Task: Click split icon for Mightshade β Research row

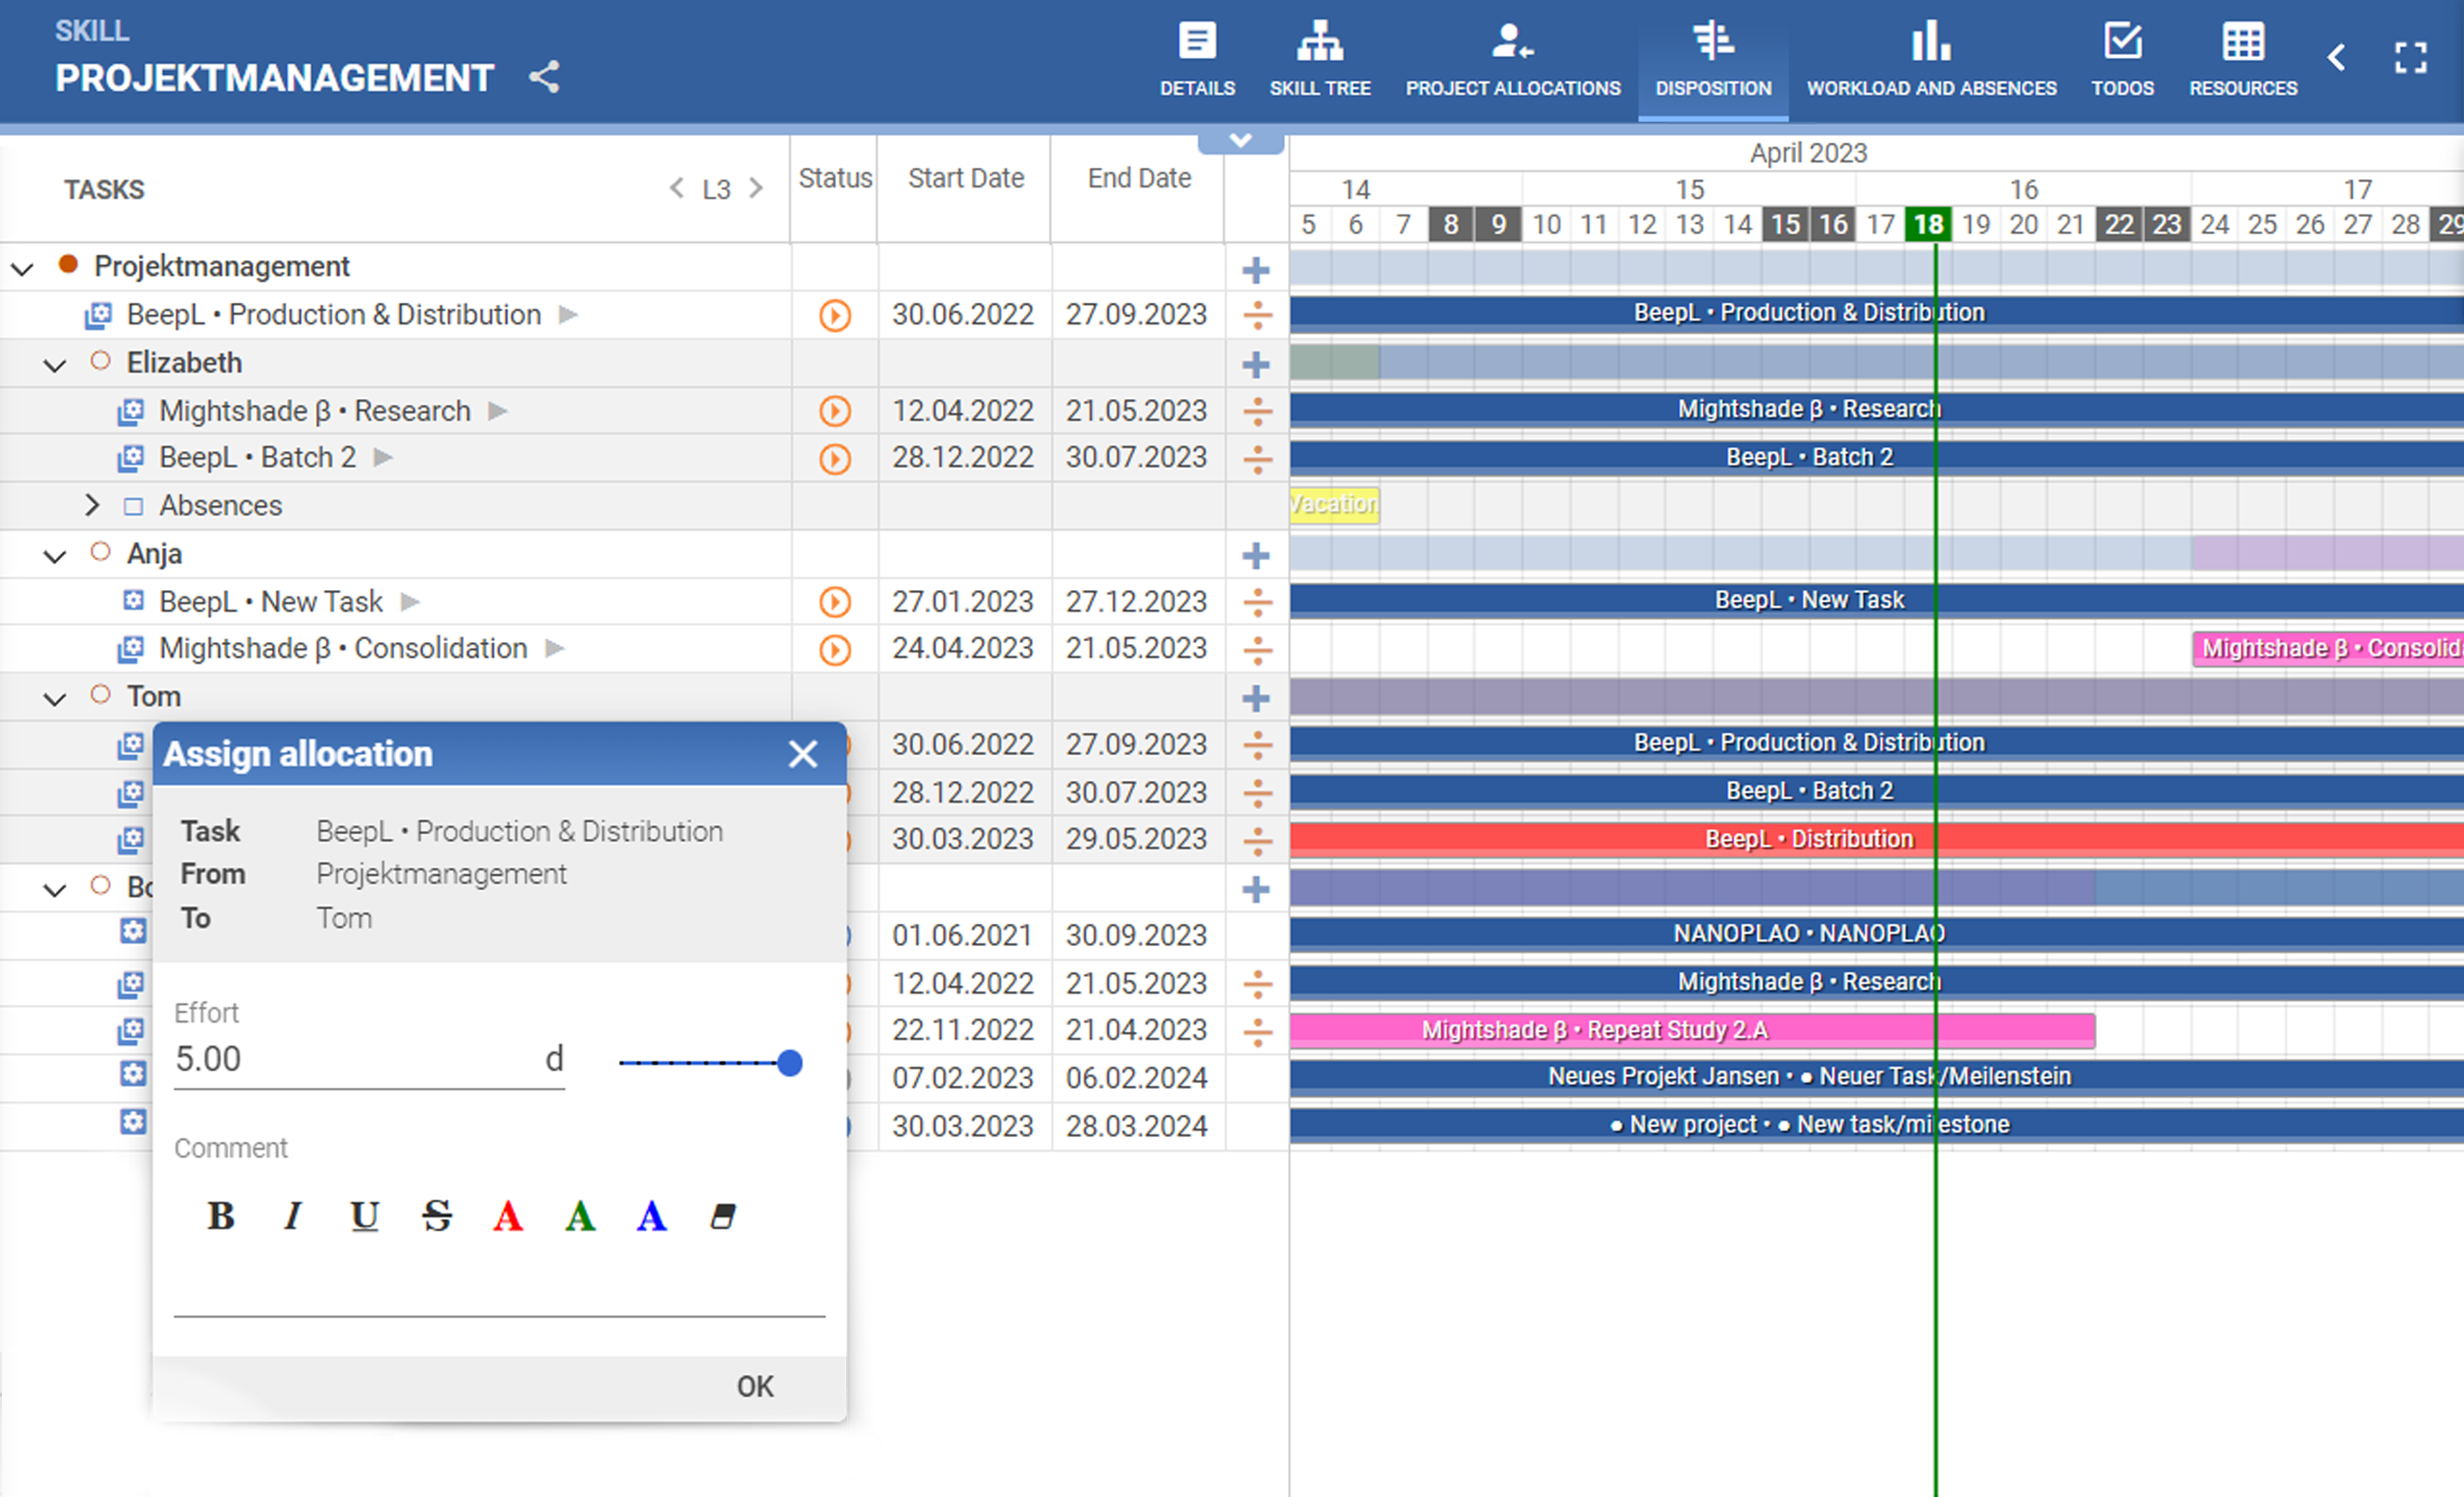Action: (x=1257, y=411)
